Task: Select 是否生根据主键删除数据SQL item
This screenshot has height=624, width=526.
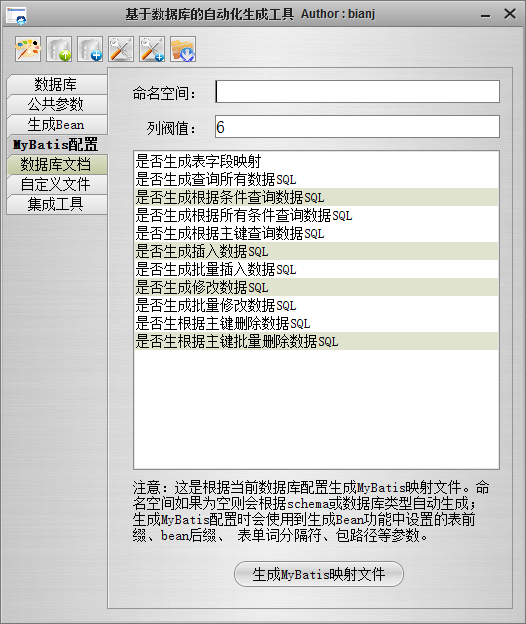Action: click(316, 323)
